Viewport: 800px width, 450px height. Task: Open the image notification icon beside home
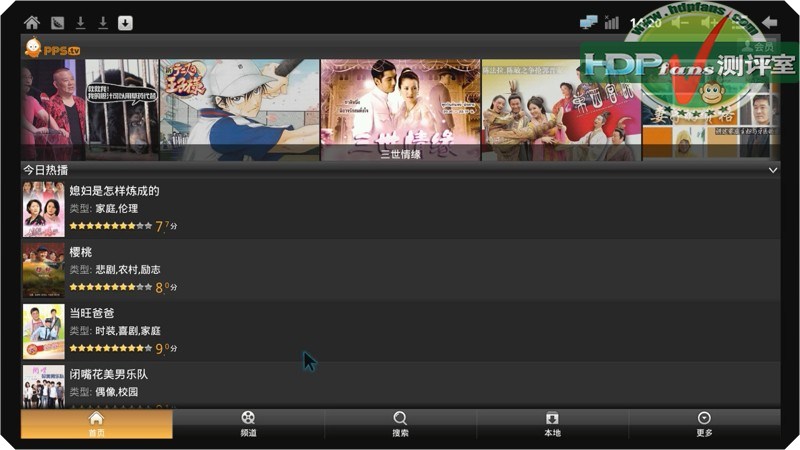pyautogui.click(x=58, y=23)
